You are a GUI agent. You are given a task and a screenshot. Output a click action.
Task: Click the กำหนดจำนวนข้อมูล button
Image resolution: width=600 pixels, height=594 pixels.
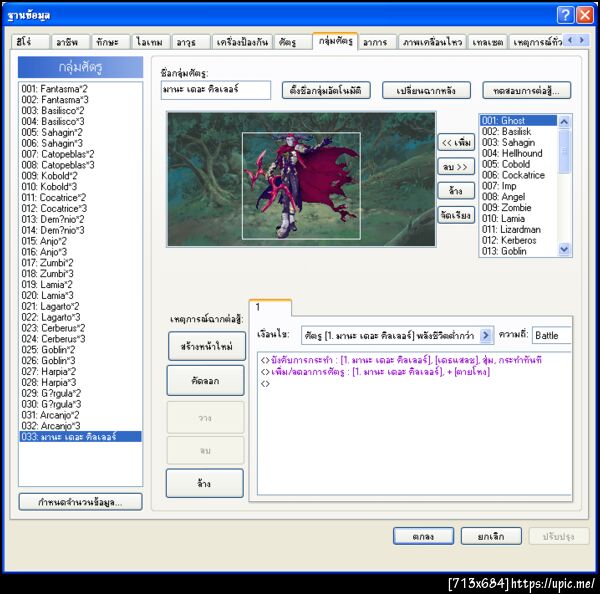(x=80, y=502)
